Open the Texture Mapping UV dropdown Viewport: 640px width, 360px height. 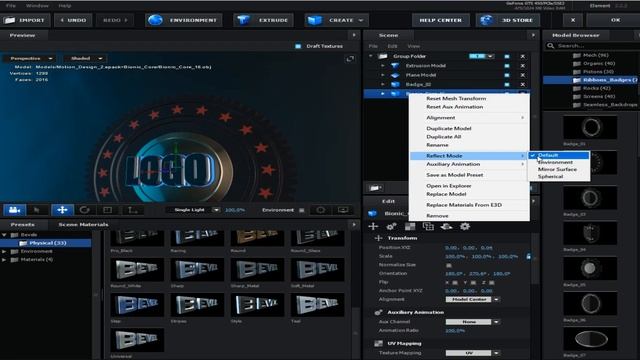click(472, 353)
